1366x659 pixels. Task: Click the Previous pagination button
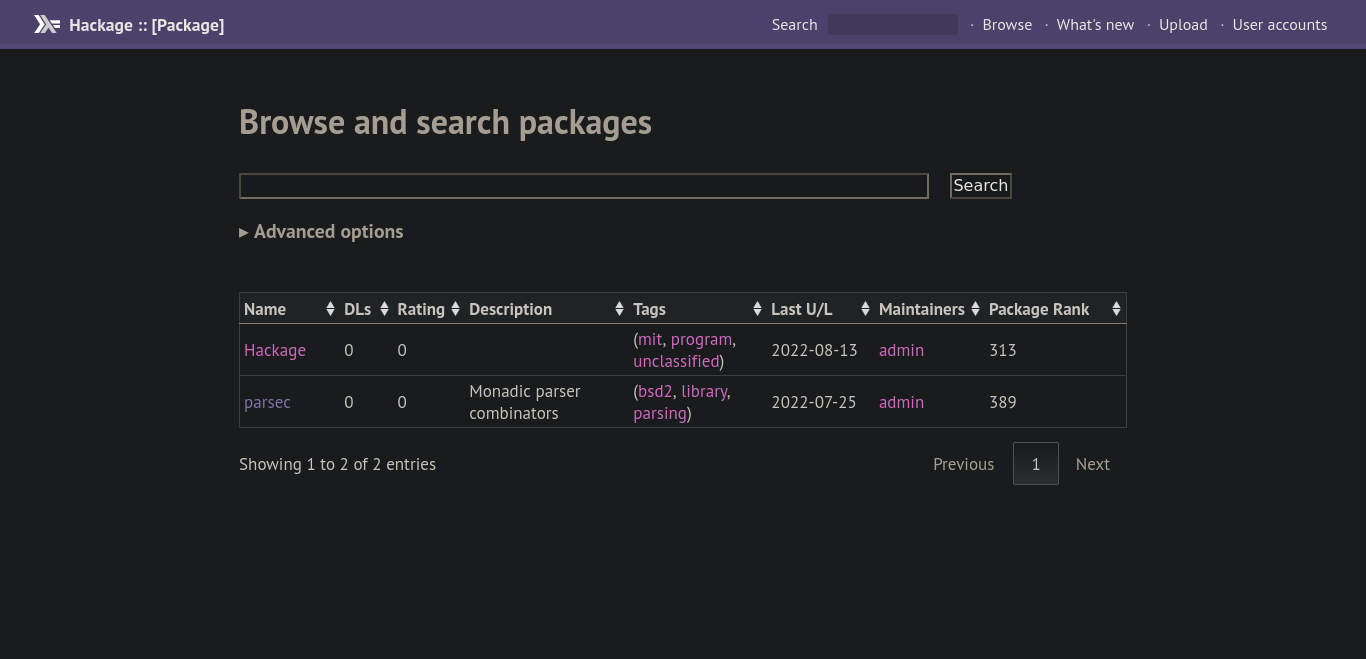click(x=963, y=464)
